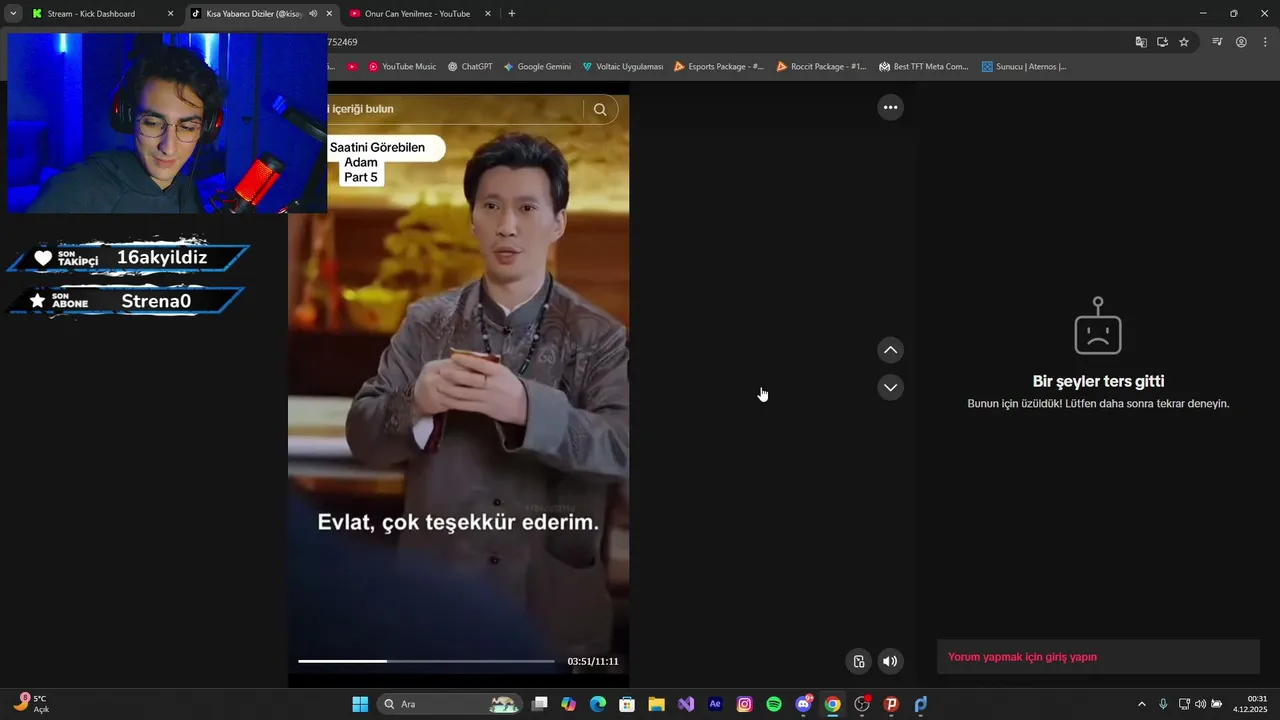1280x720 pixels.
Task: Go to next video with down chevron
Action: [890, 387]
